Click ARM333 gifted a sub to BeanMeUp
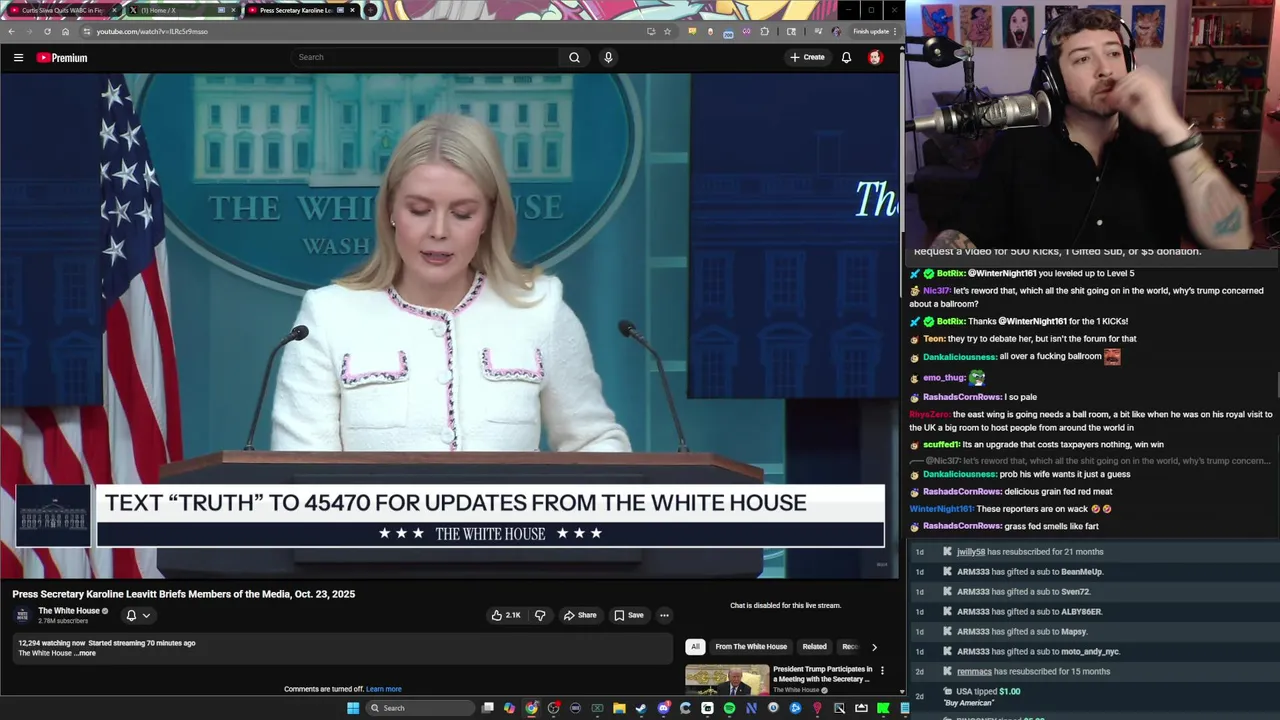The height and width of the screenshot is (720, 1280). coord(1030,572)
